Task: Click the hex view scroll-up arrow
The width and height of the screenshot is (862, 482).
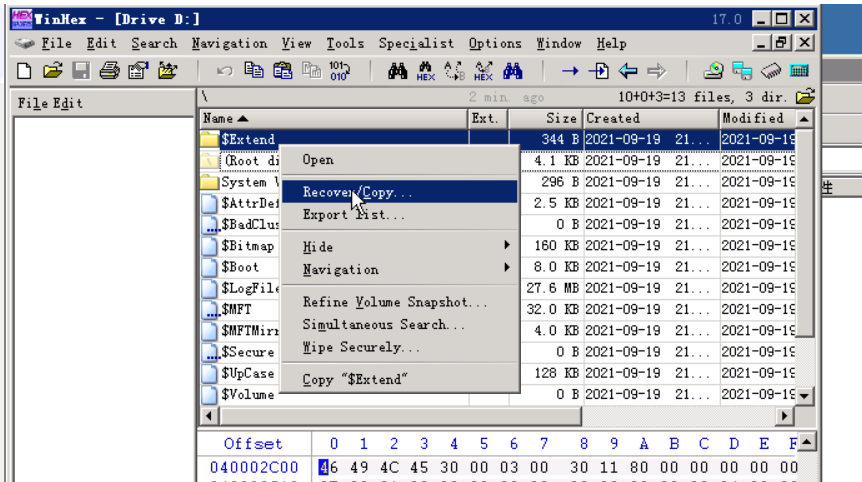Action: point(806,441)
